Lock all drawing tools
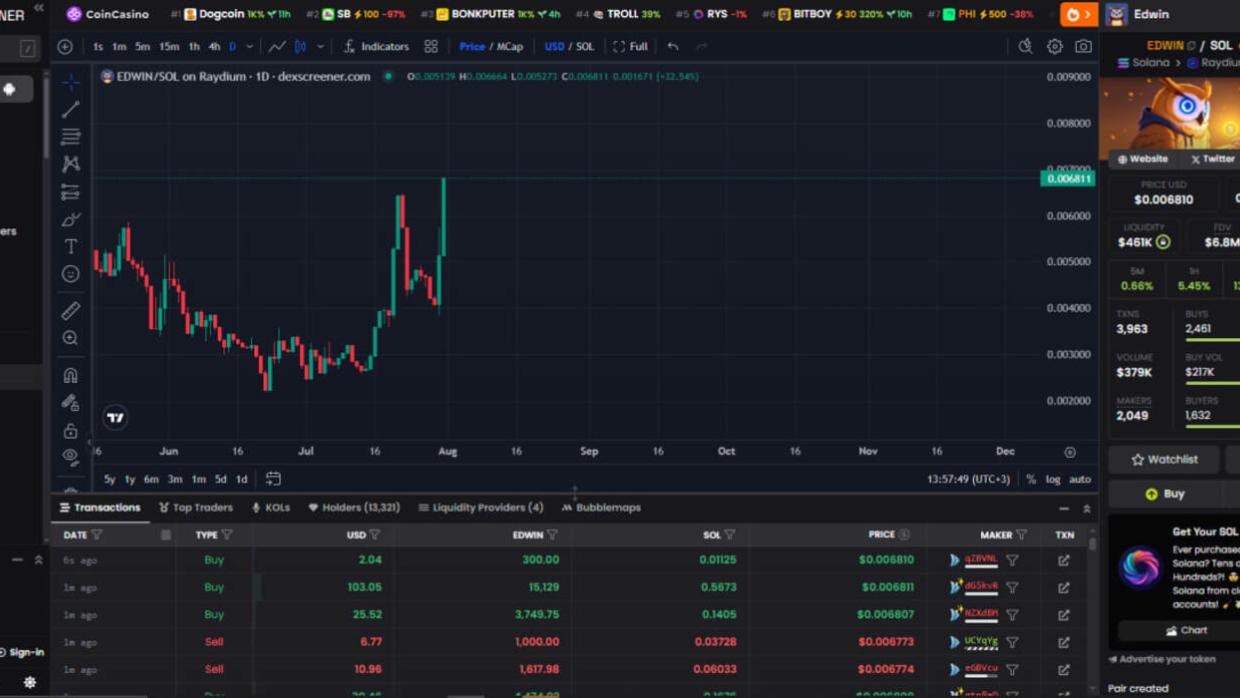 (x=70, y=431)
